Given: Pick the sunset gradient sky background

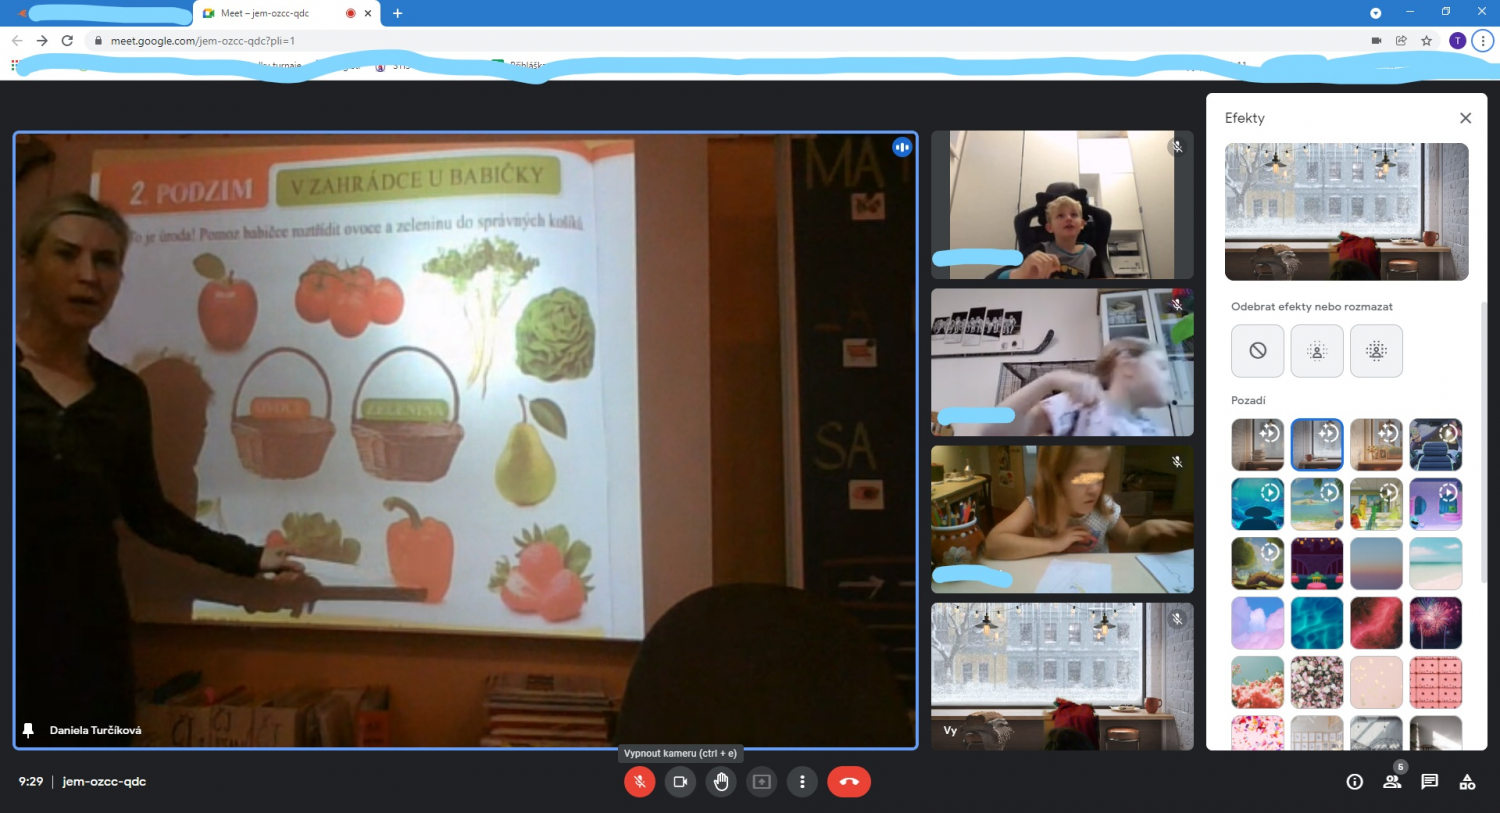Looking at the screenshot, I should (x=1376, y=564).
